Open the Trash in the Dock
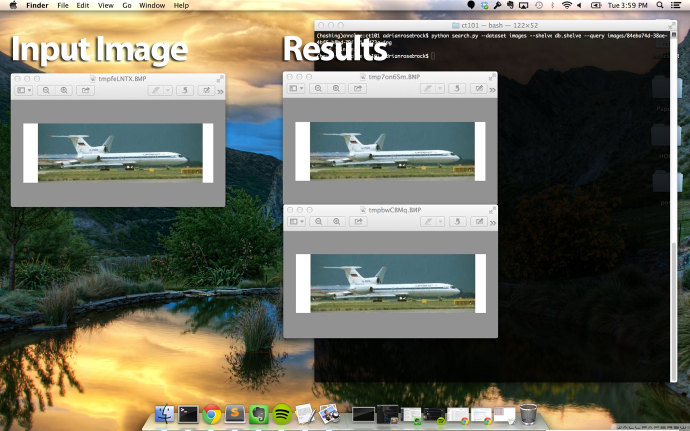 pyautogui.click(x=528, y=414)
